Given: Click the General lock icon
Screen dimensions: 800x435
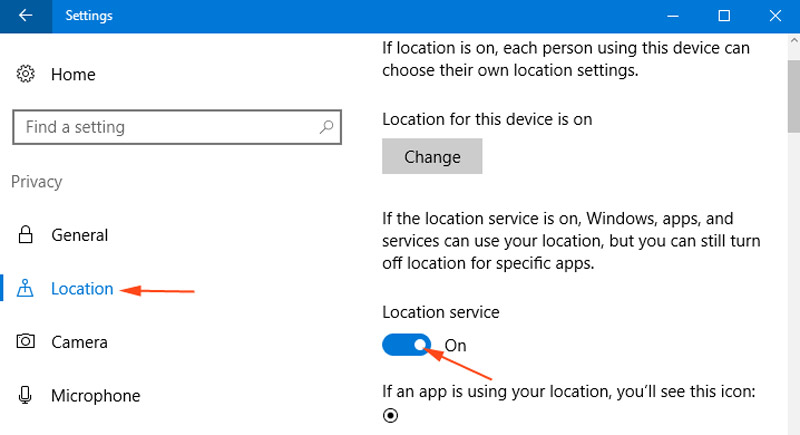Looking at the screenshot, I should coord(26,235).
